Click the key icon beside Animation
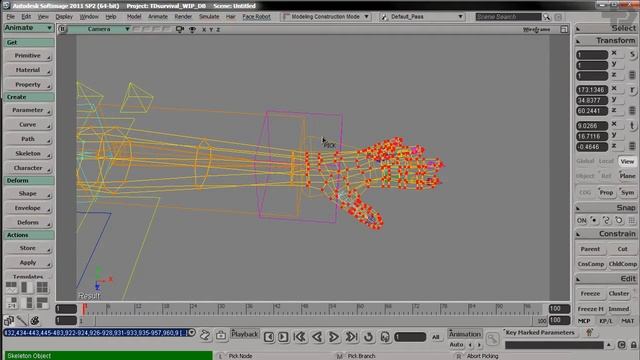Viewport: 640px width, 360px height. pos(493,338)
